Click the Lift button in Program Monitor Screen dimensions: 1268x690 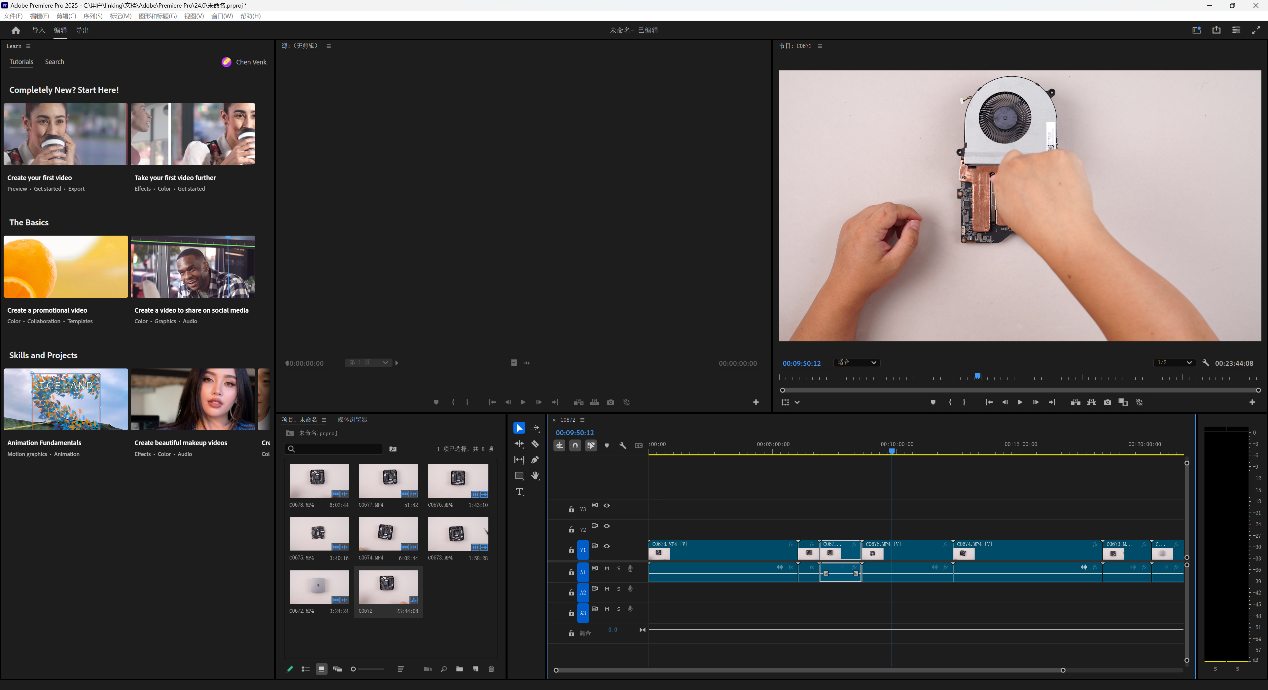point(1075,402)
